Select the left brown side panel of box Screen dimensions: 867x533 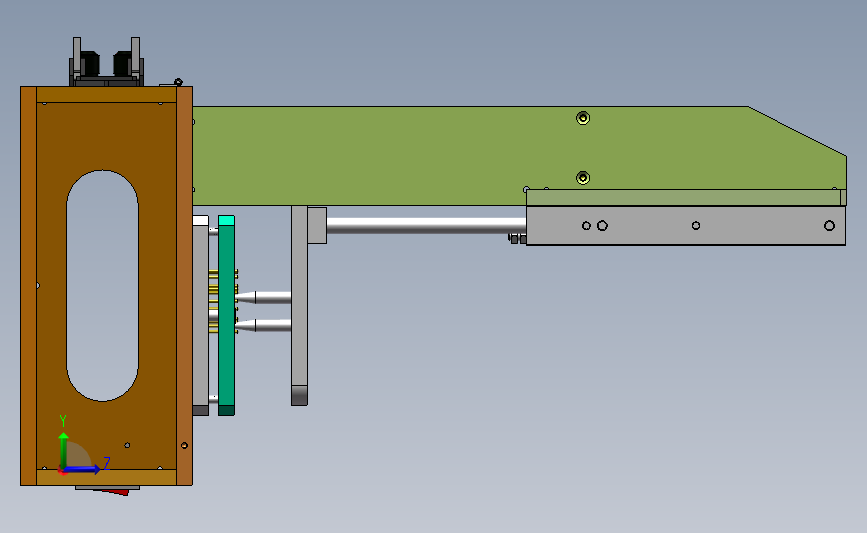(x=28, y=286)
